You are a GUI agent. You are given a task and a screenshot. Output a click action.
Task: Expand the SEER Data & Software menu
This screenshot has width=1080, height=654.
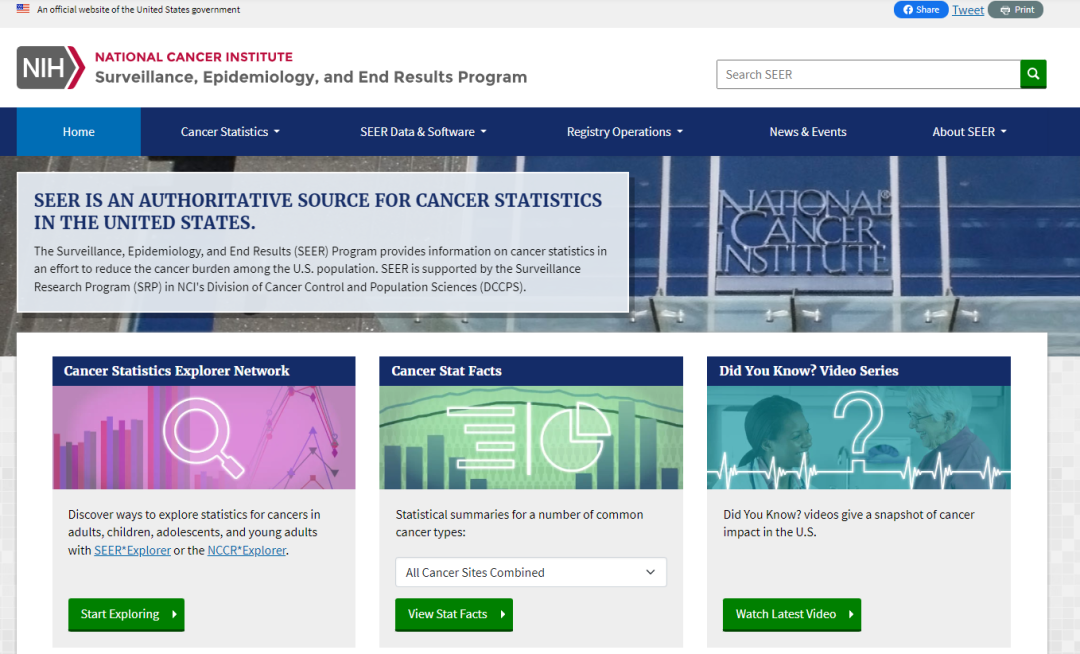423,131
